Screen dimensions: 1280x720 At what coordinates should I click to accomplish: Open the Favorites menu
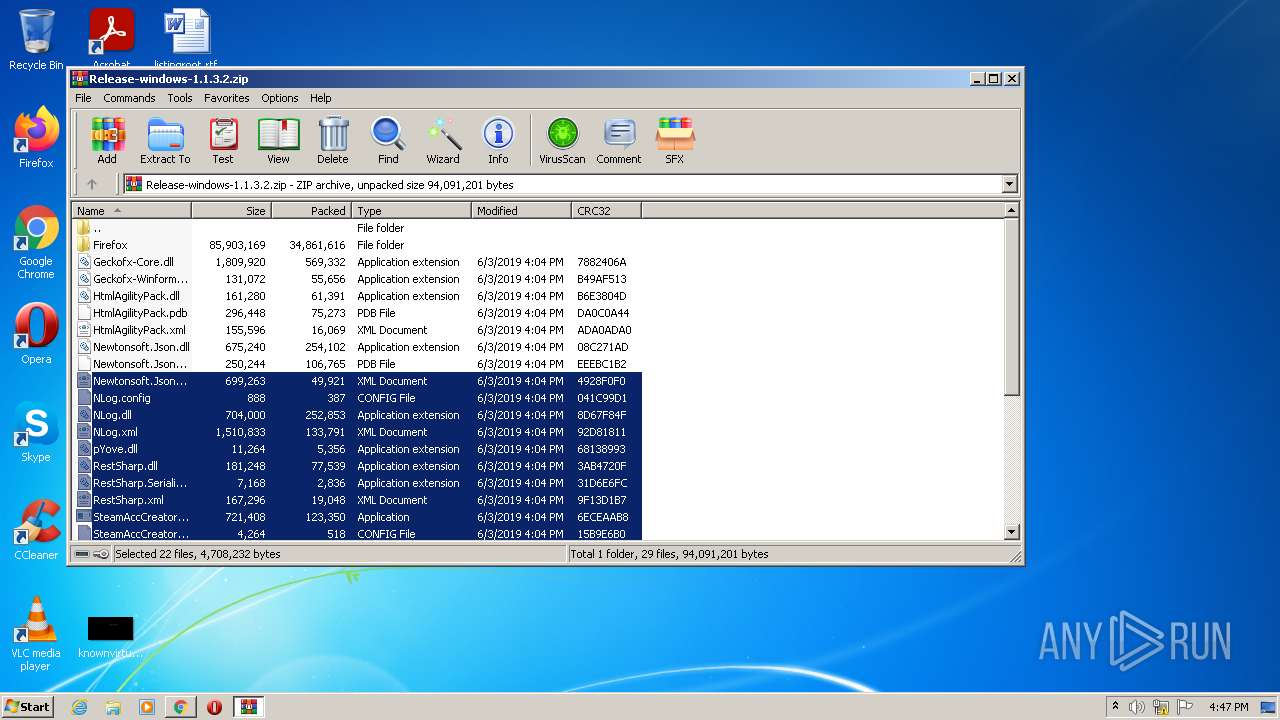click(227, 98)
